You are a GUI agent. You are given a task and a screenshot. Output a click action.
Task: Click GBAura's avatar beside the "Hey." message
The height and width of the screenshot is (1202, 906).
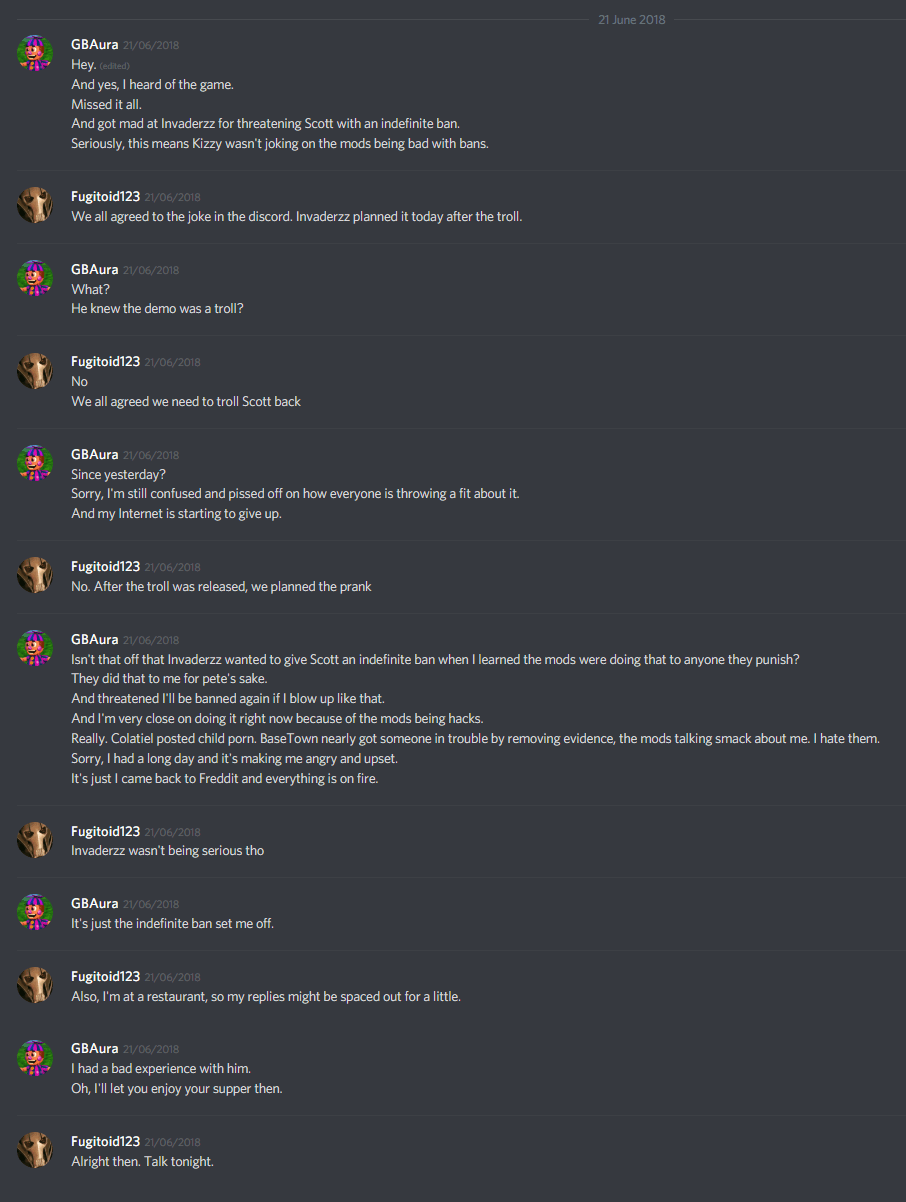[x=35, y=53]
